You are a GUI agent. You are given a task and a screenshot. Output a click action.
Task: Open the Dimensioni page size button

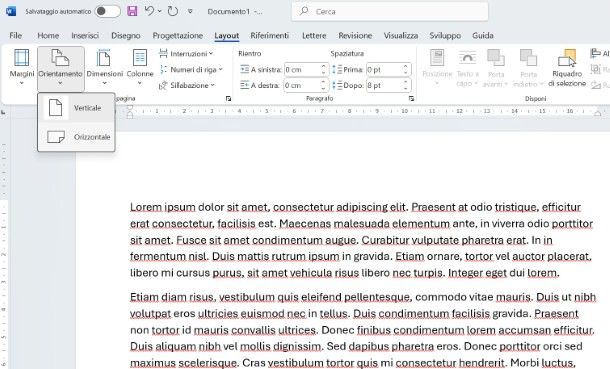click(104, 68)
